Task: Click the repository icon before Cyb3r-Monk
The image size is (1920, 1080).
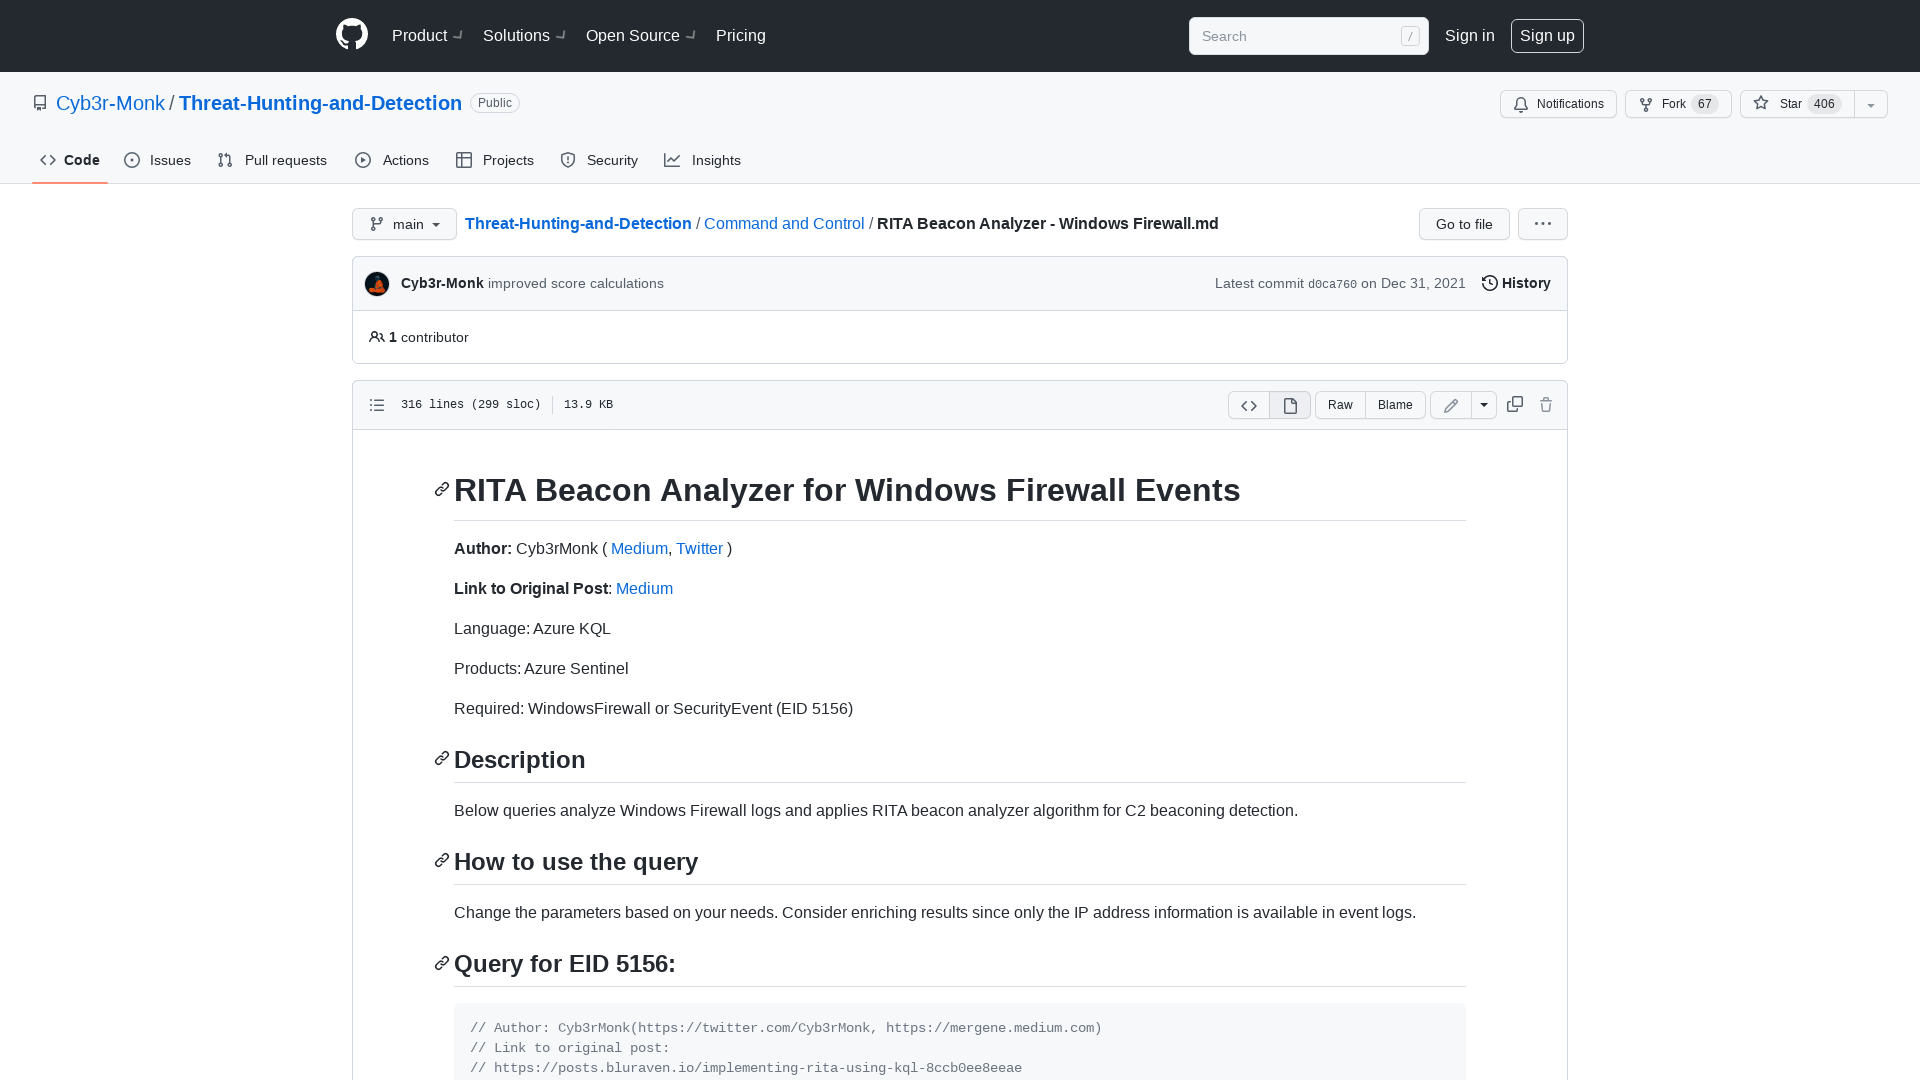Action: pyautogui.click(x=40, y=103)
